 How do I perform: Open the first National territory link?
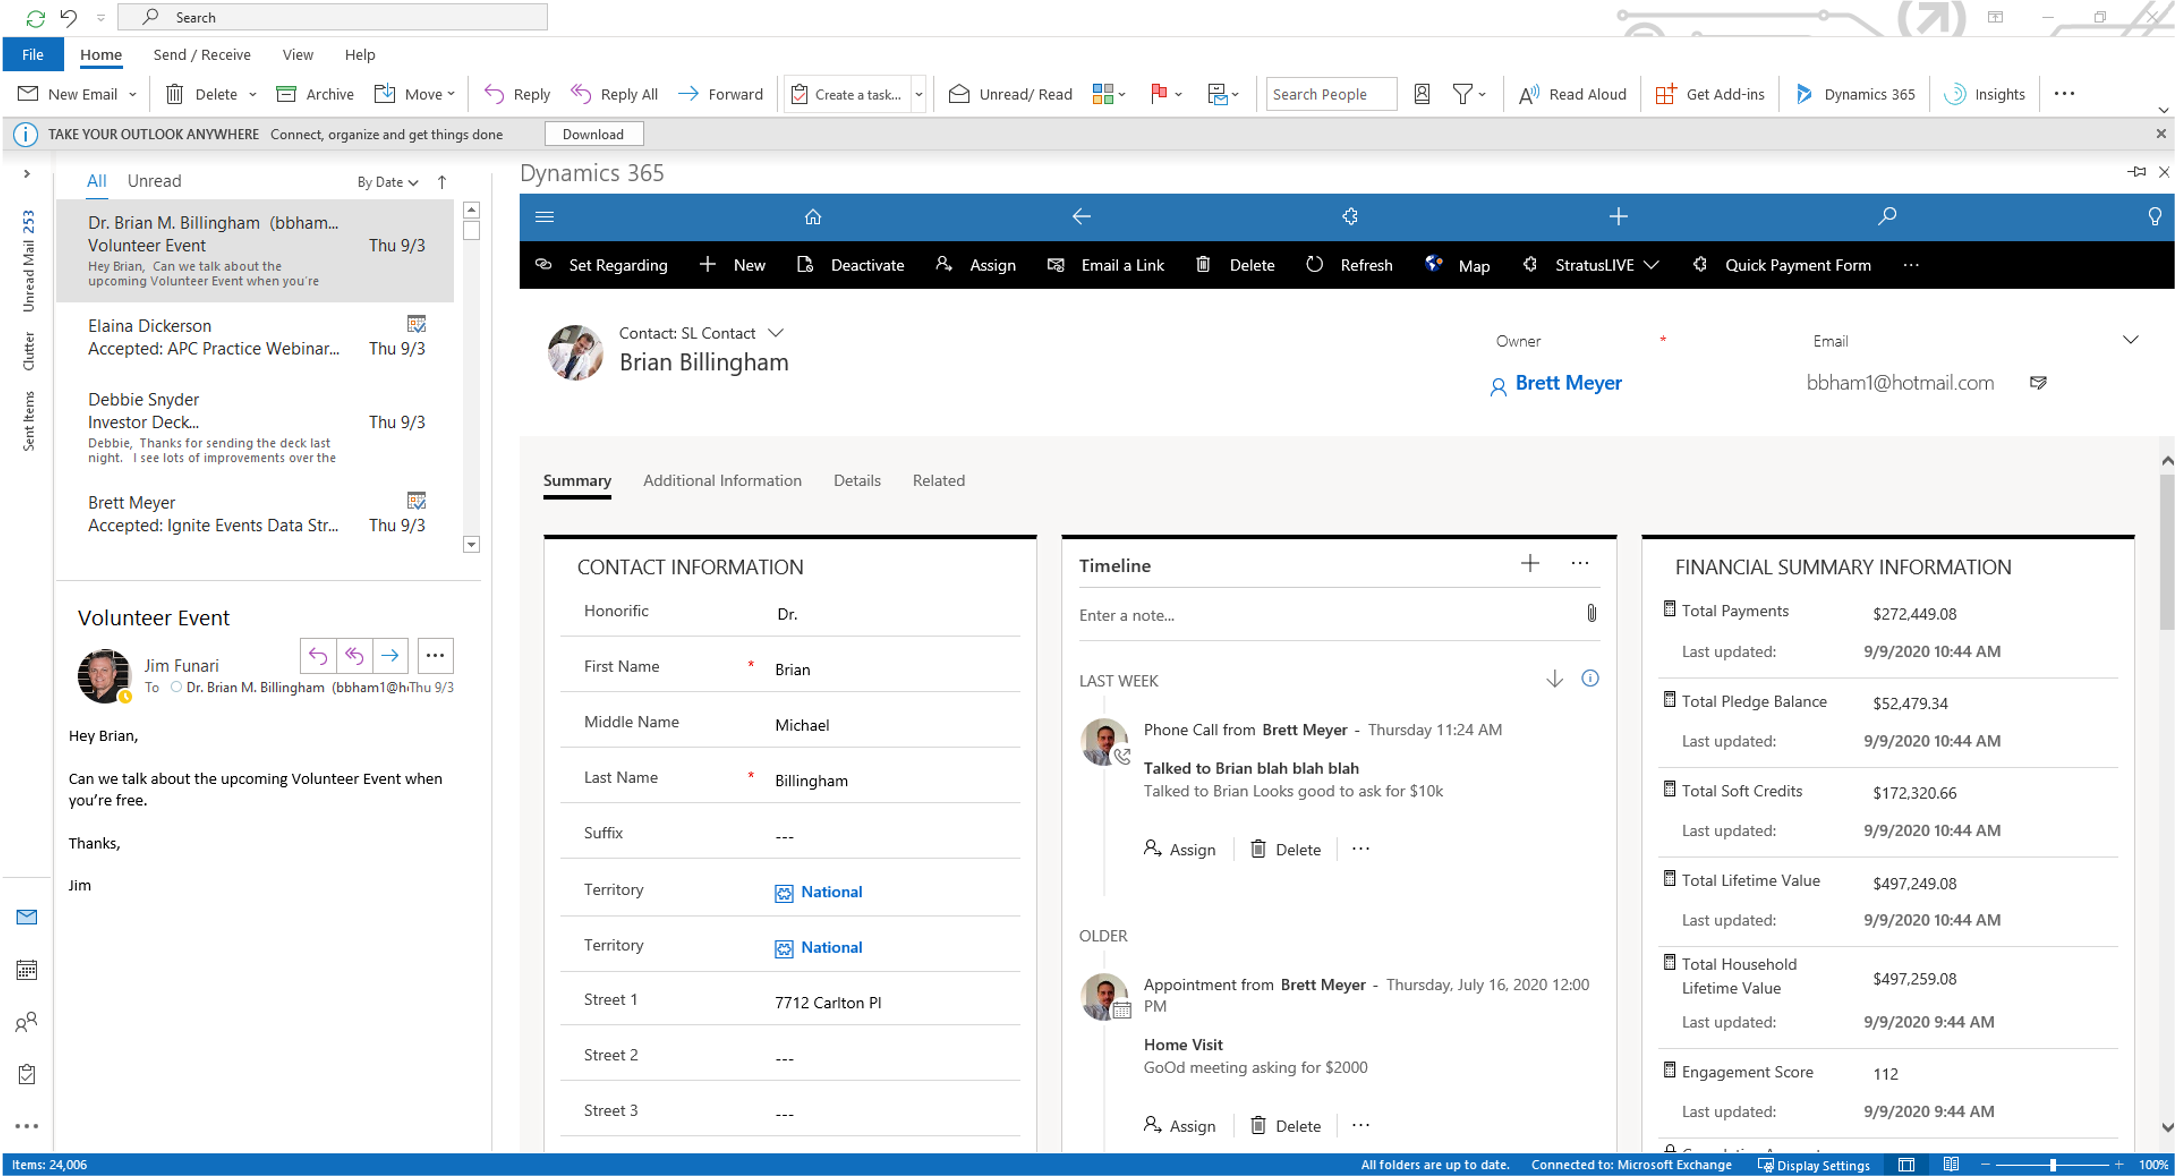click(831, 892)
